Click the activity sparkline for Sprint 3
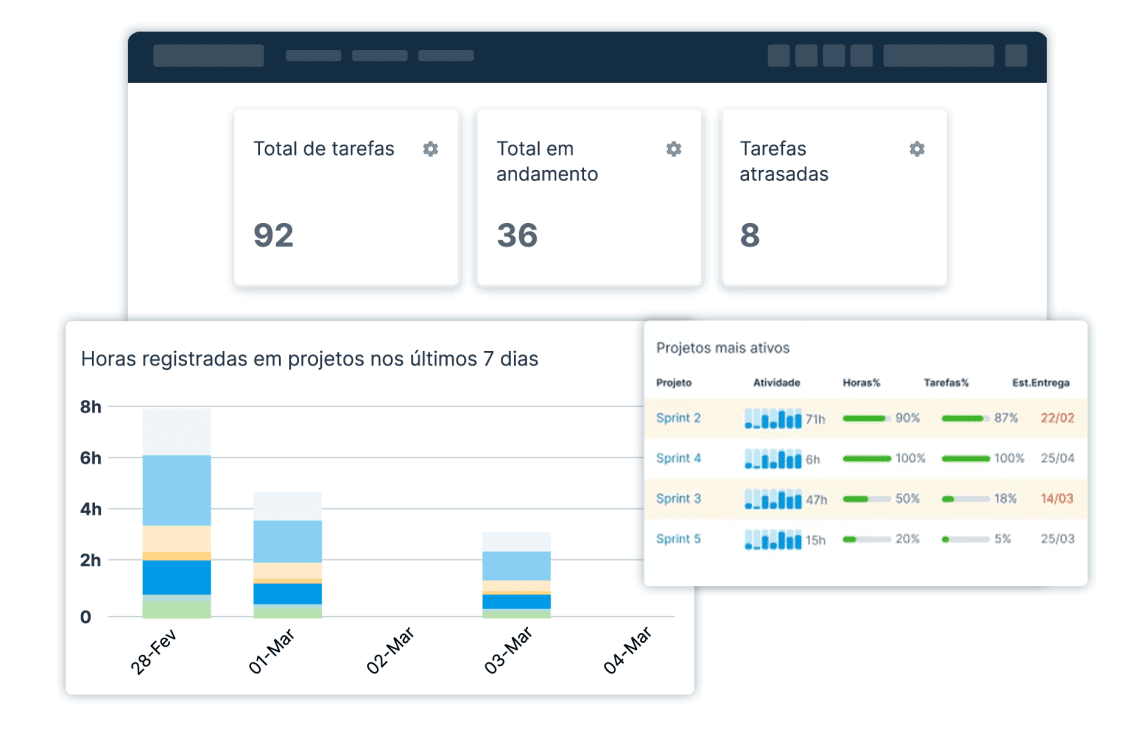Screen dimensions: 1140x744 tap(773, 499)
